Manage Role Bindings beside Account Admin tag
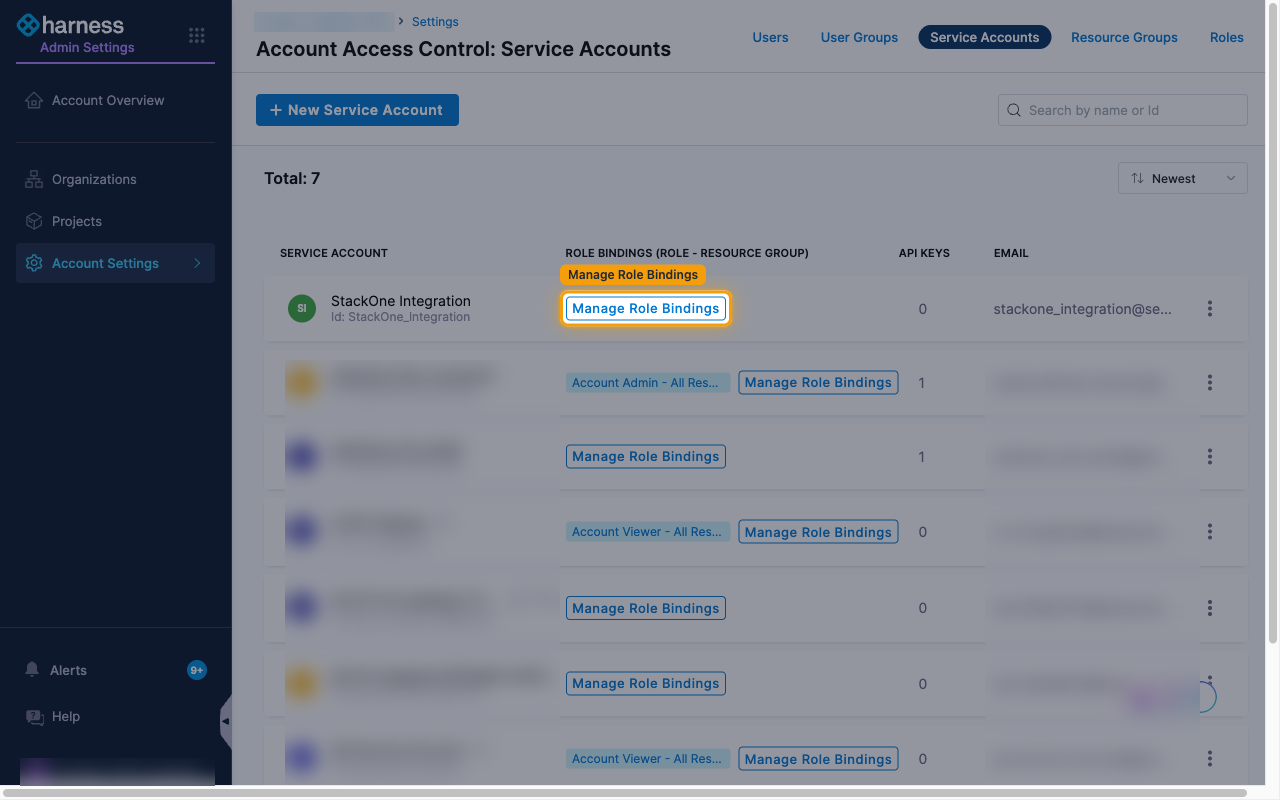 818,382
